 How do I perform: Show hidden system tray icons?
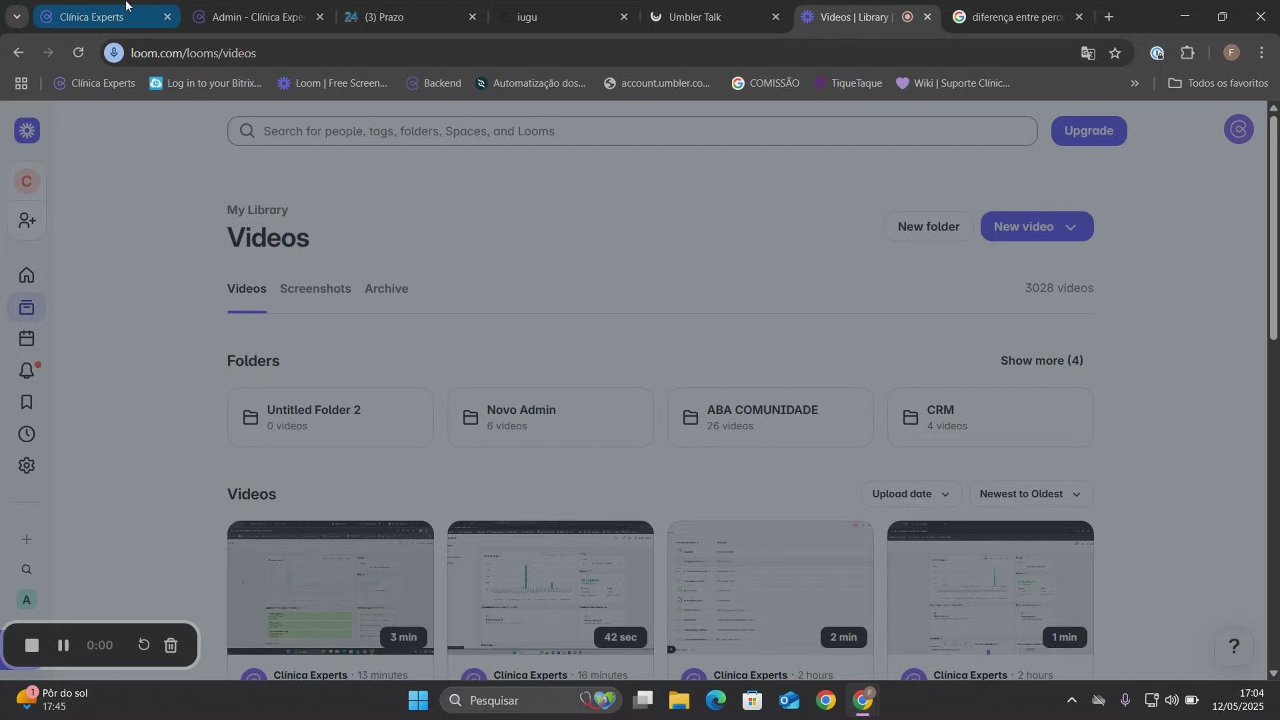click(x=1072, y=700)
